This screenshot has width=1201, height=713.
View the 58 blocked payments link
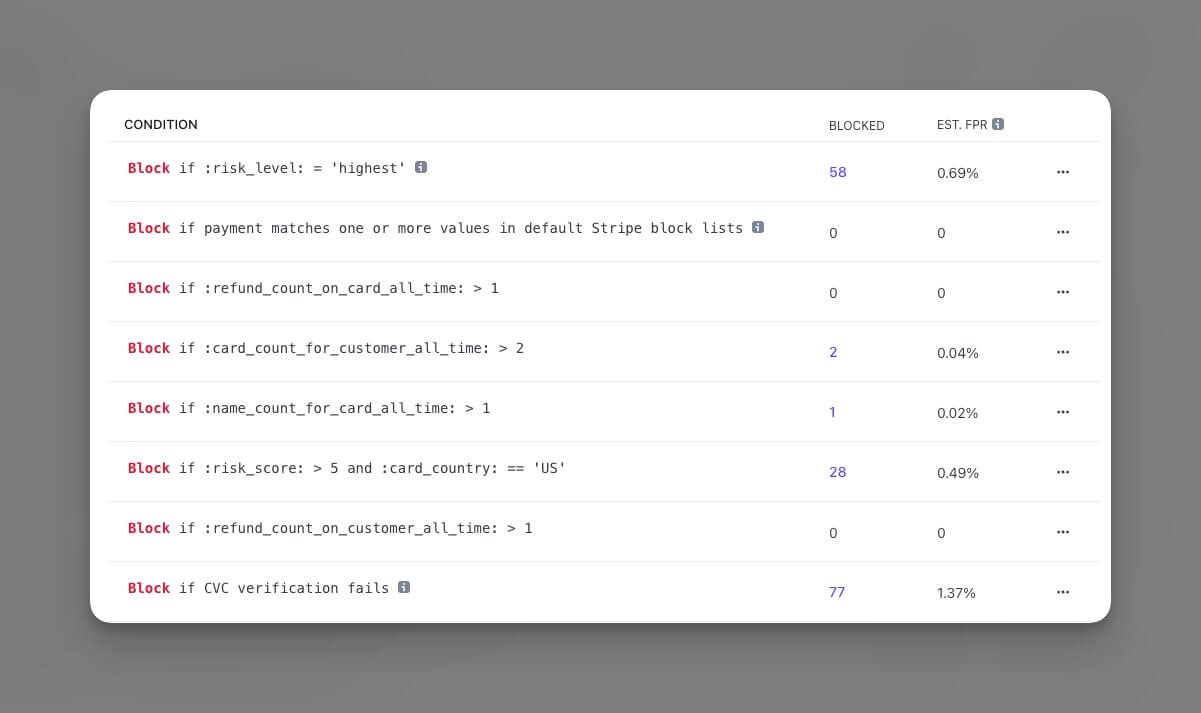pos(837,172)
